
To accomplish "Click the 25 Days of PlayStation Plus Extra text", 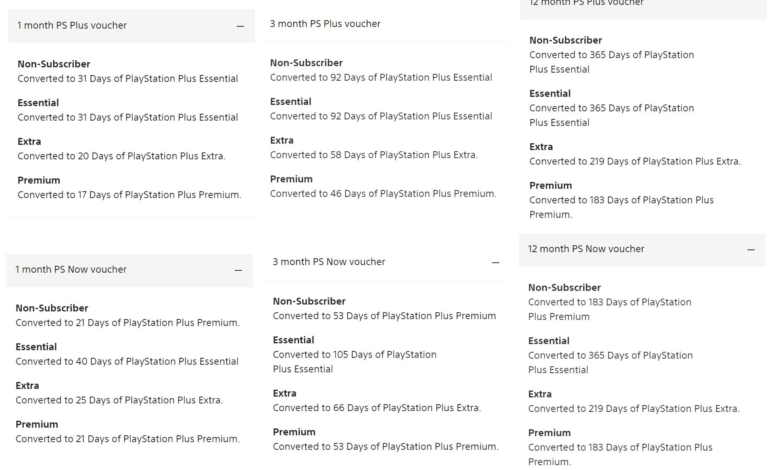I will coord(119,400).
